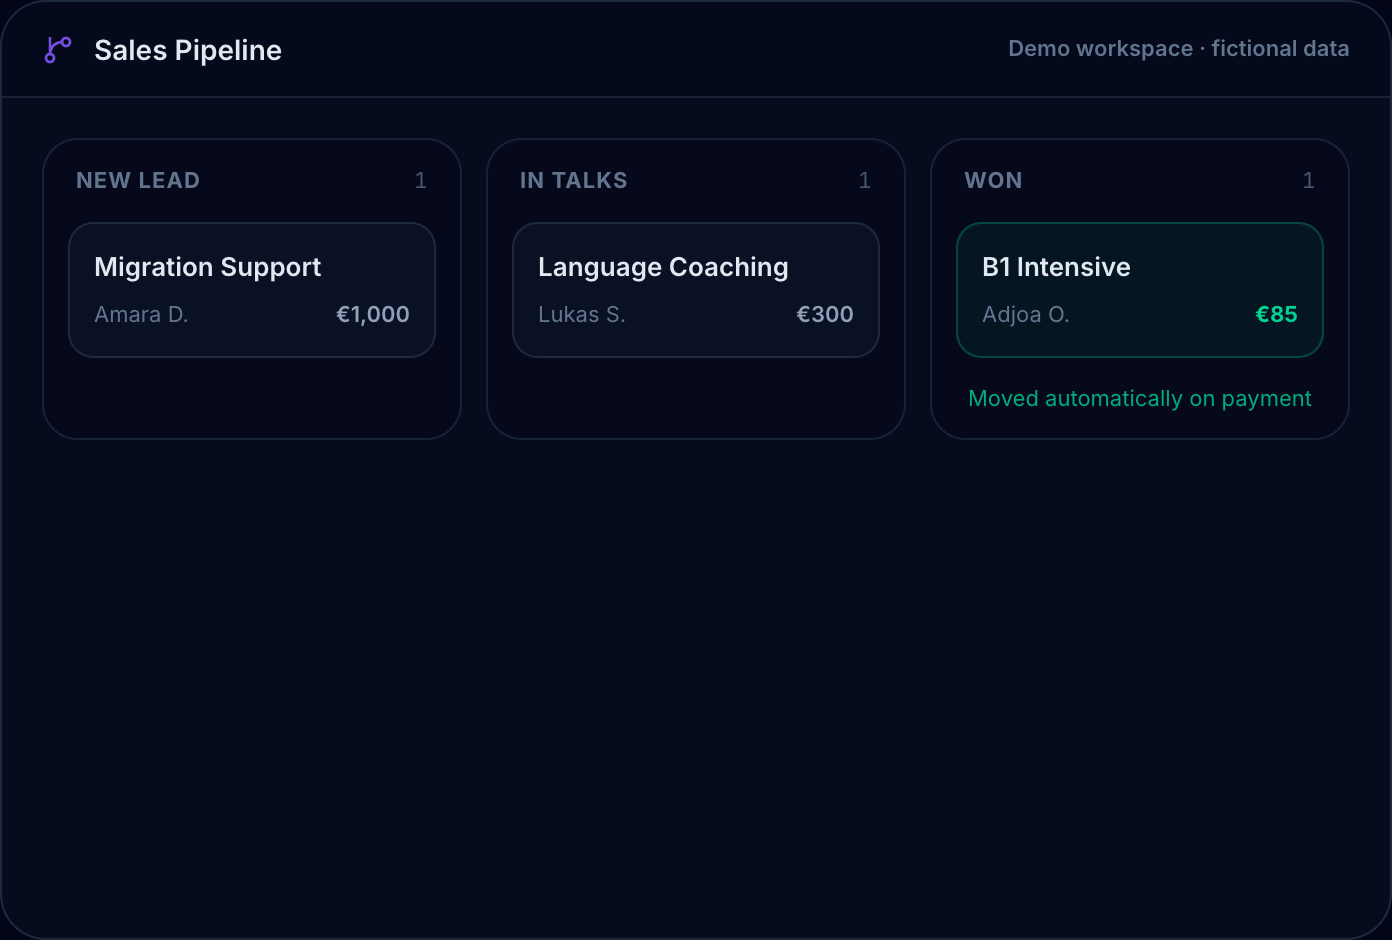Image resolution: width=1392 pixels, height=940 pixels.
Task: Click the green €85 deal value
Action: pos(1277,314)
